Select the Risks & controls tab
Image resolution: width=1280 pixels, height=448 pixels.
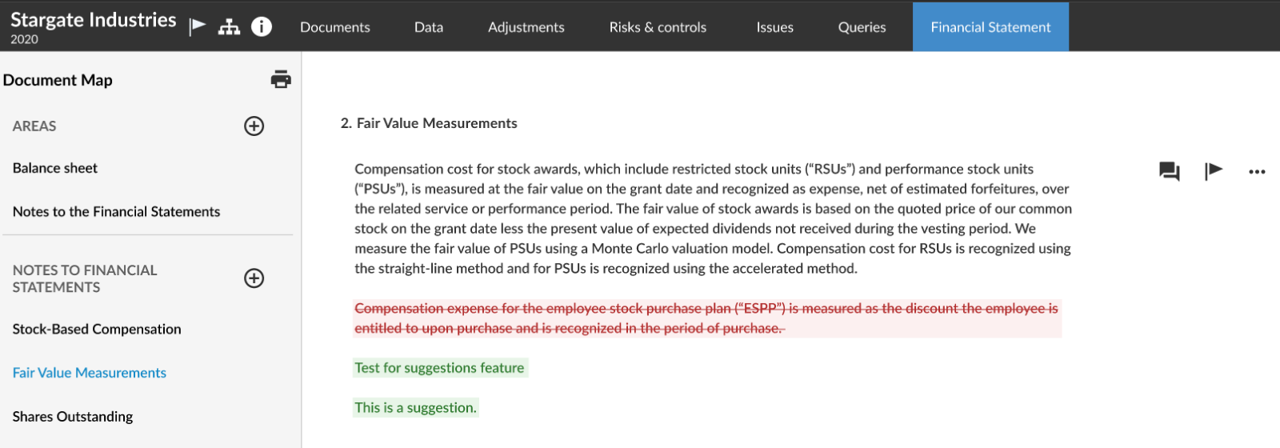click(657, 27)
